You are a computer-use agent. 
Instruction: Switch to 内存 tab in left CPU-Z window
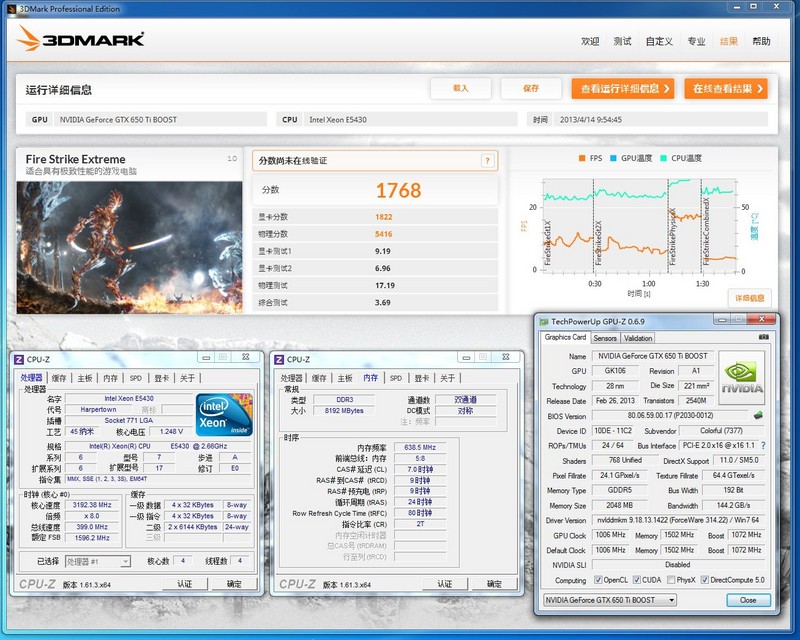click(110, 378)
